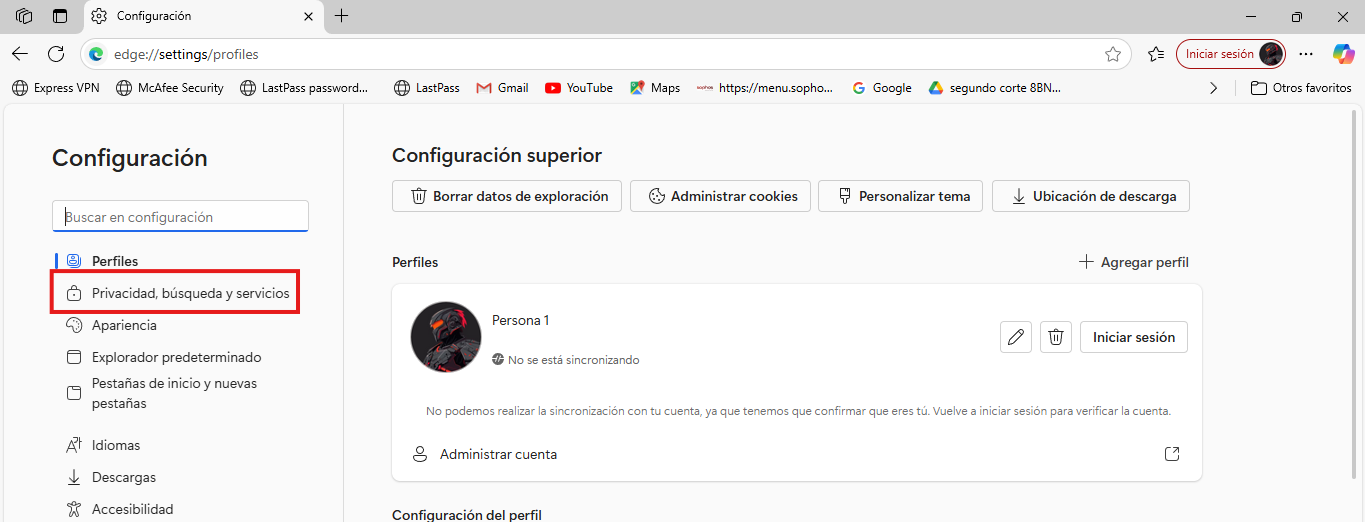Click the external link icon beside Administrar cuenta

[1173, 454]
